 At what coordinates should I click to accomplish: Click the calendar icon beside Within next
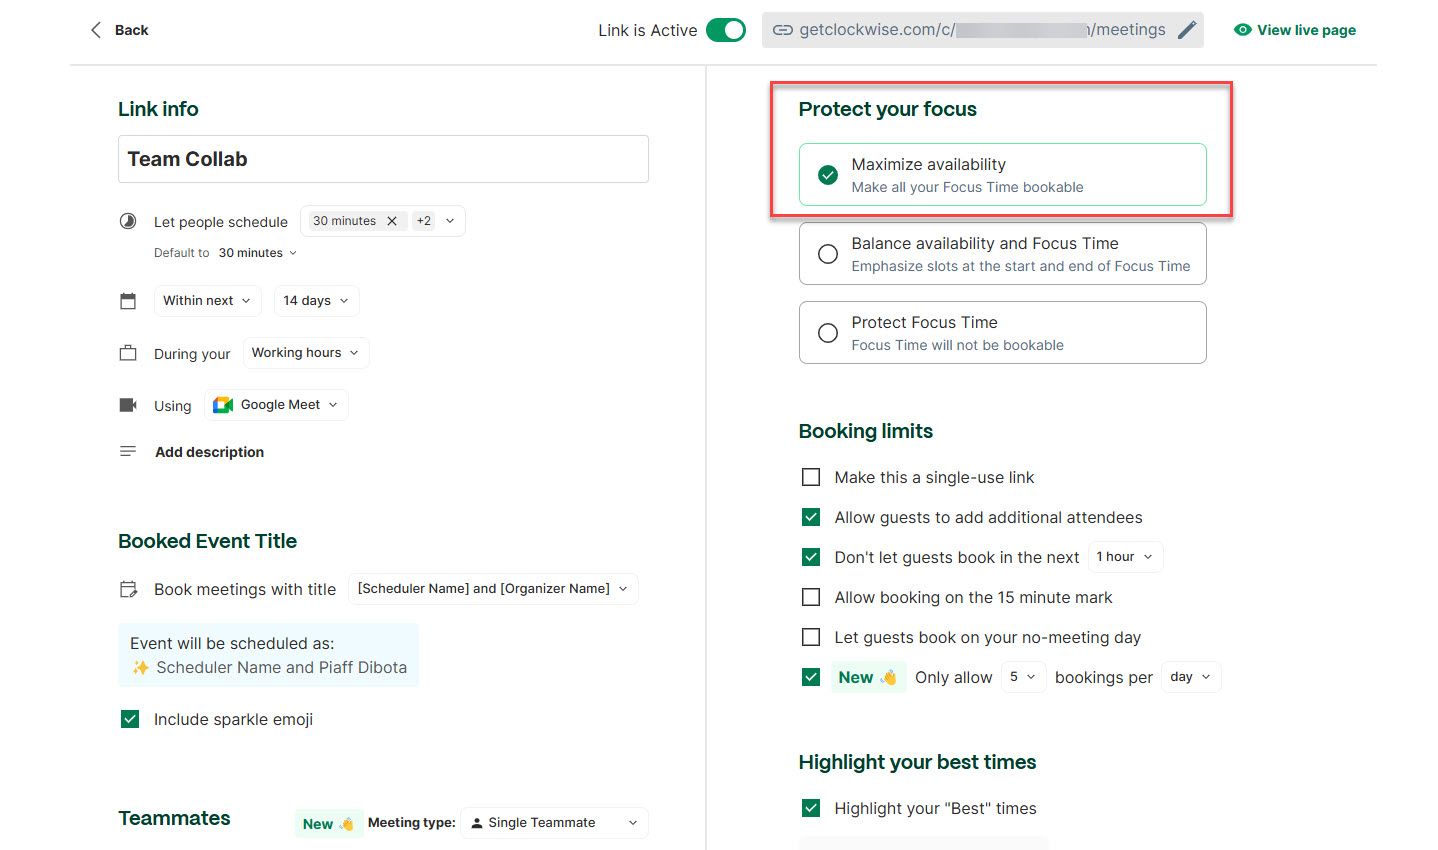pos(128,301)
